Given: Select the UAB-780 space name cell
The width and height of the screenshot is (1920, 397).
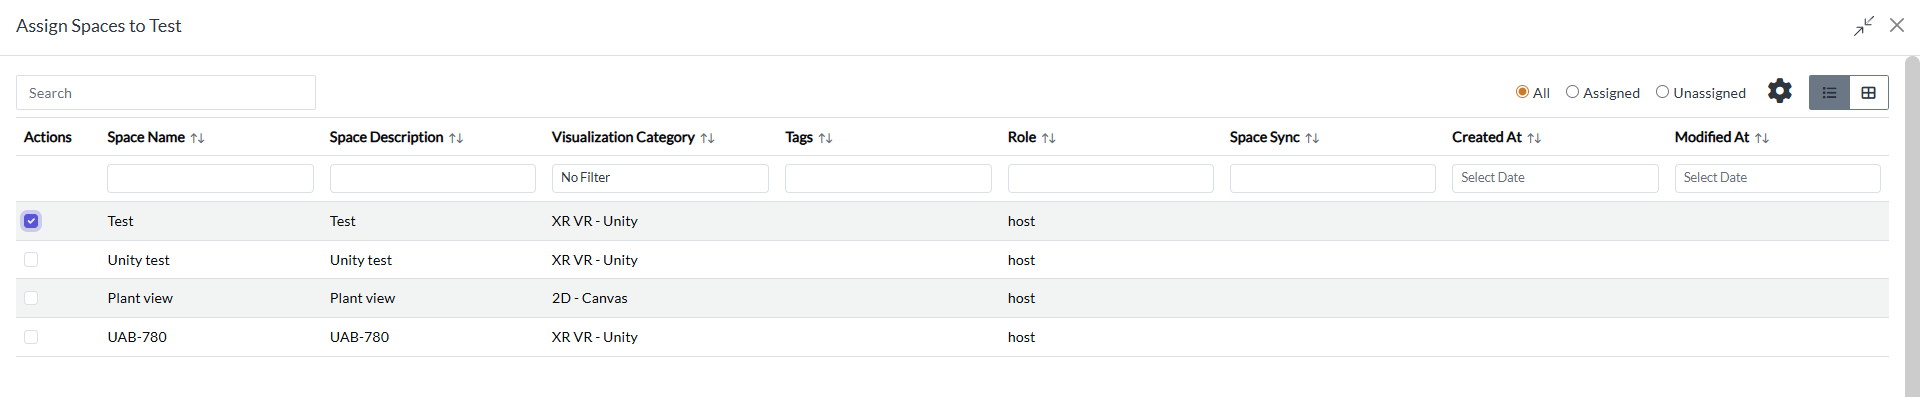Looking at the screenshot, I should [x=137, y=337].
